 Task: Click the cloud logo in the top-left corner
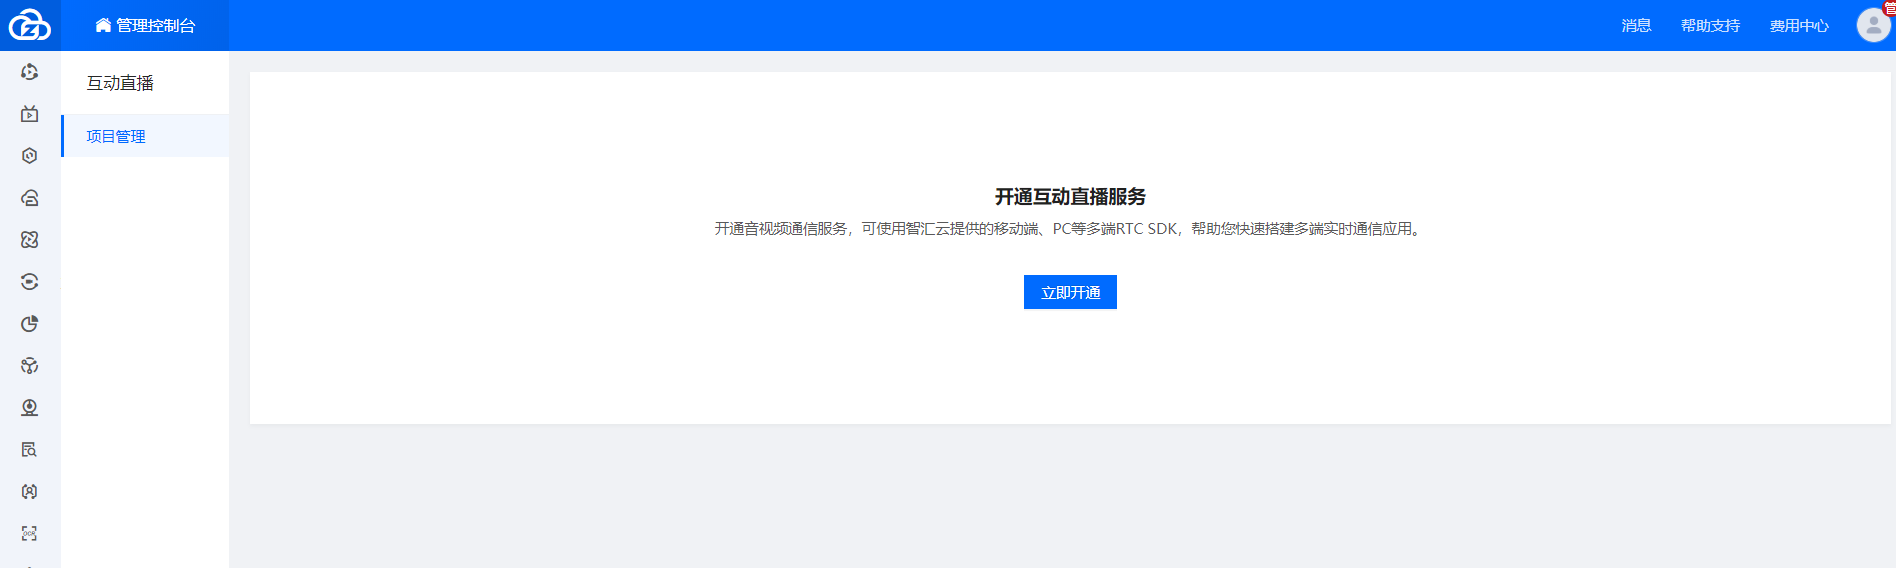30,25
